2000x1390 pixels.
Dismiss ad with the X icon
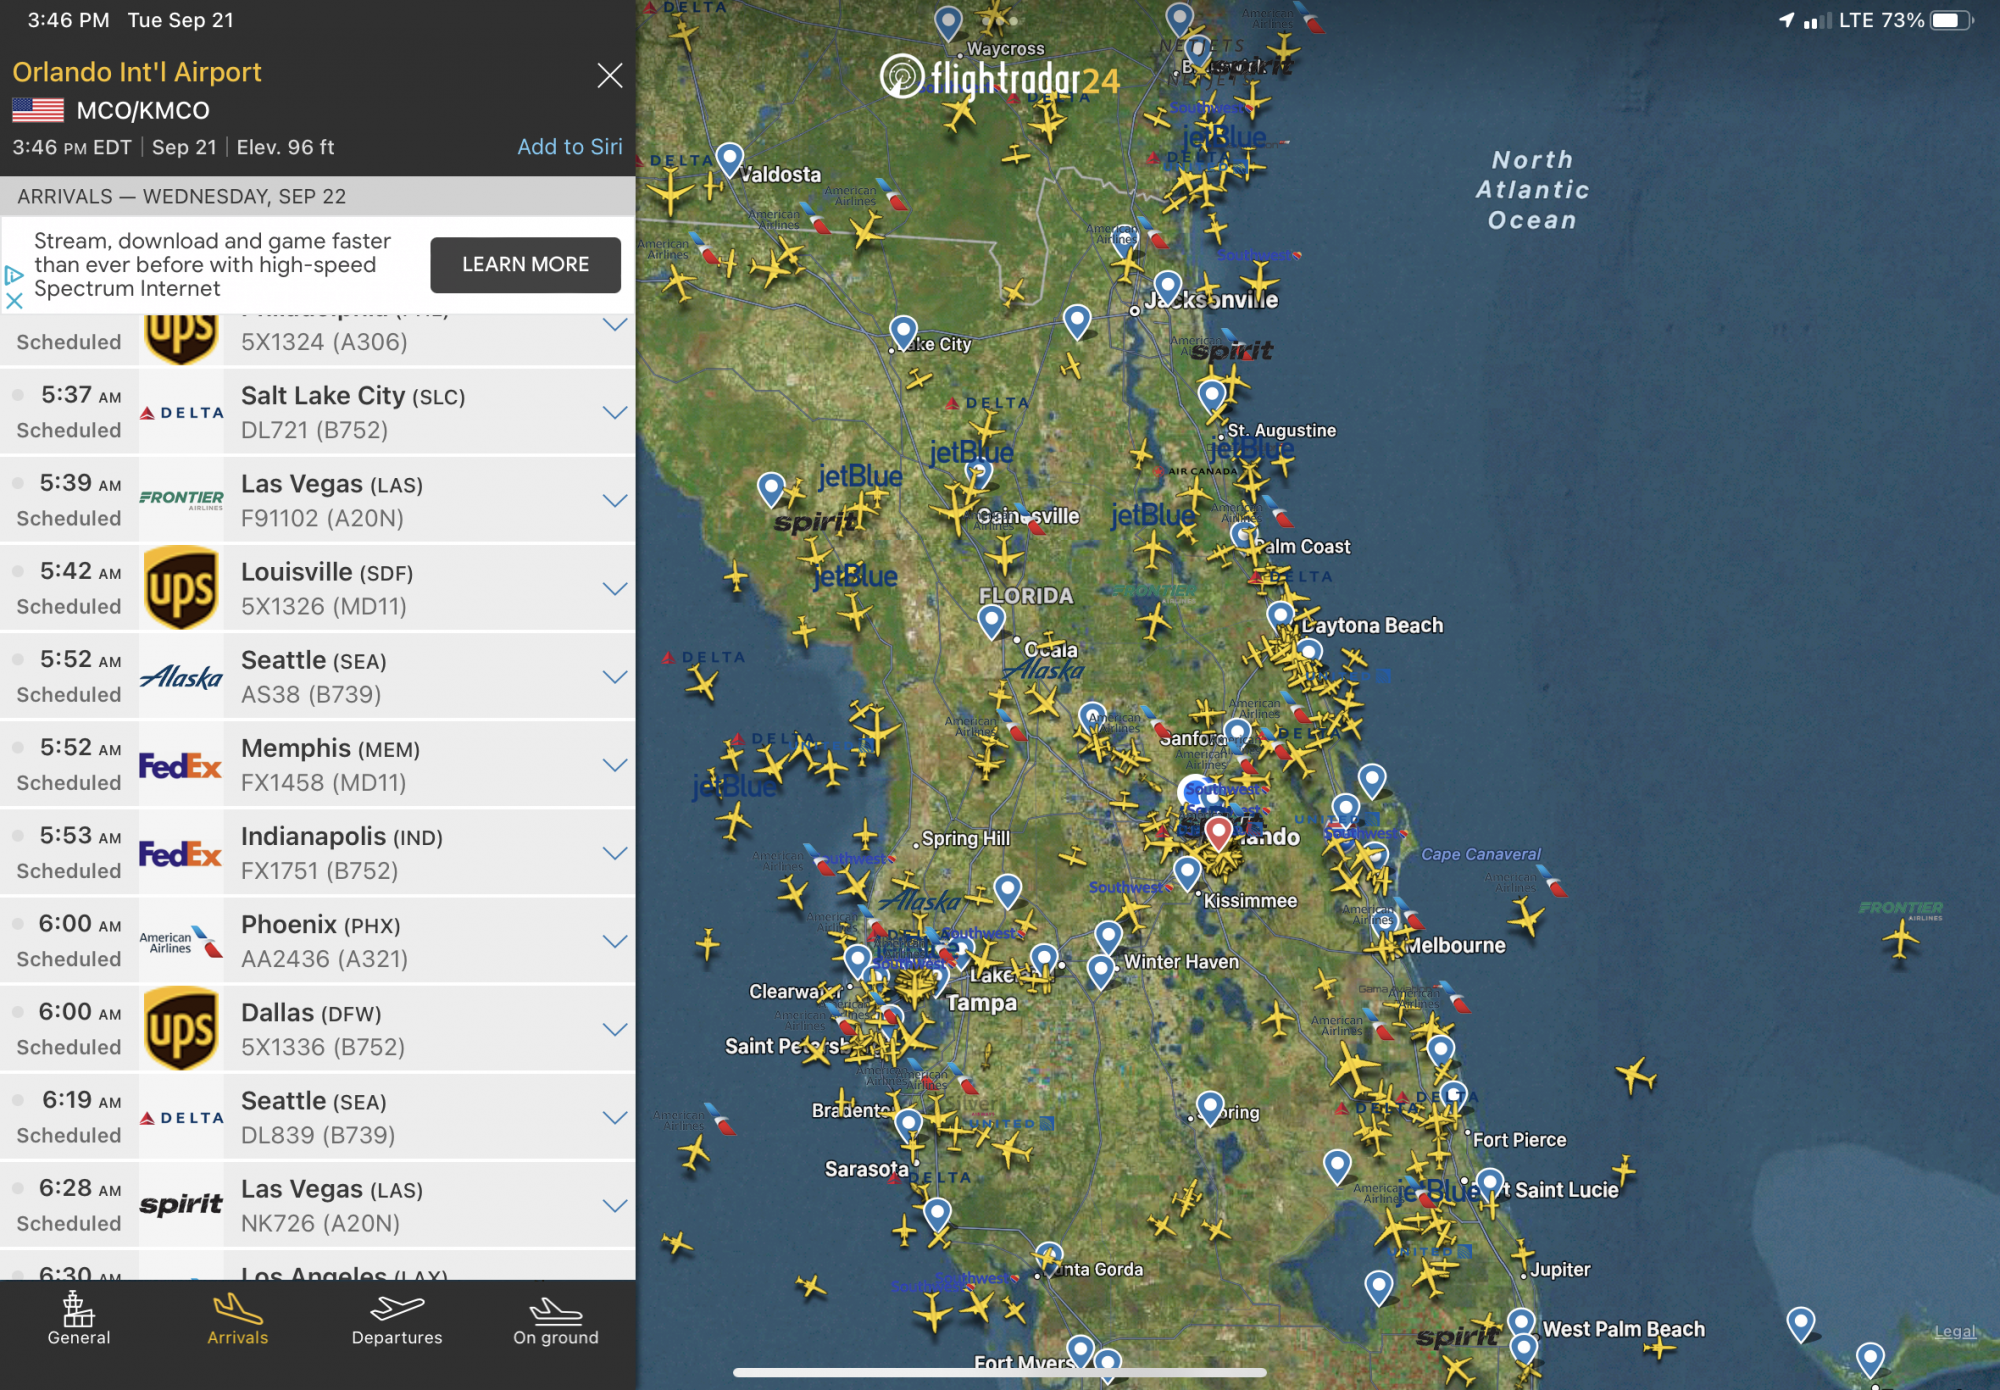(14, 300)
